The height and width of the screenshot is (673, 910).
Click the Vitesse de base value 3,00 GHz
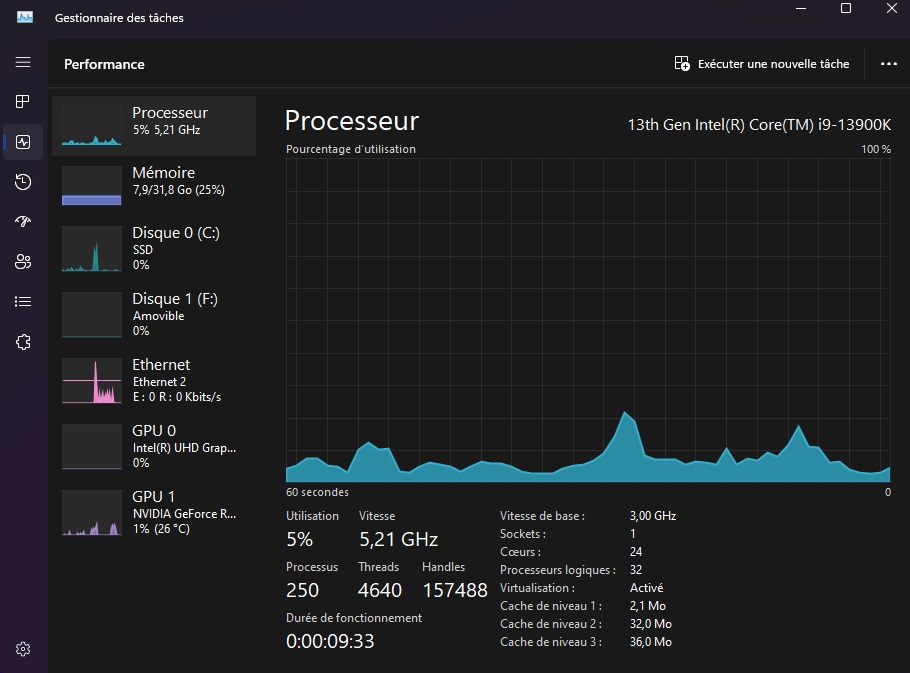tap(653, 516)
